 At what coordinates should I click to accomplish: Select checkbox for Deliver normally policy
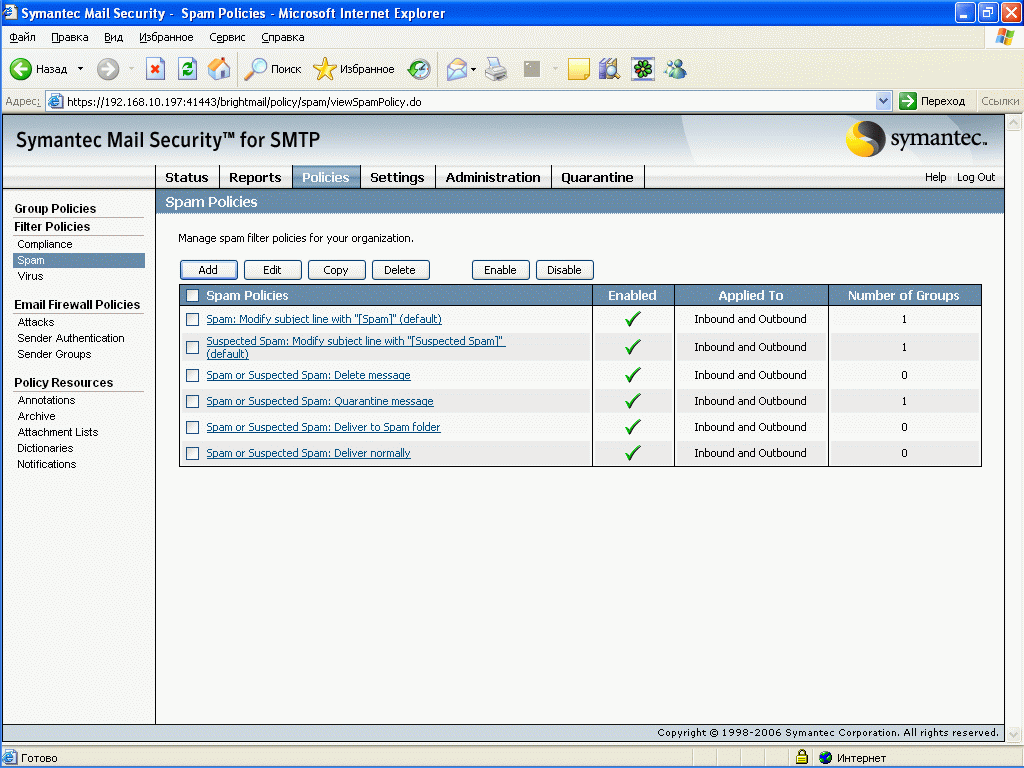coord(193,453)
